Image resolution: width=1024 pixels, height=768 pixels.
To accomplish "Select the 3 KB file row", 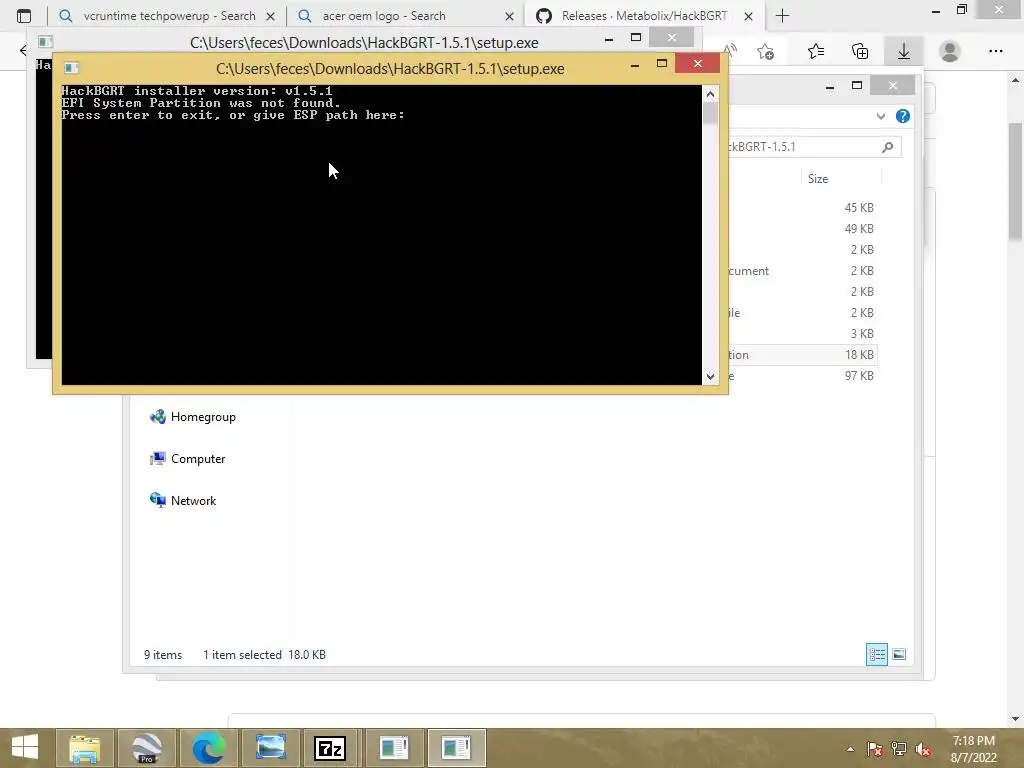I will pos(803,334).
